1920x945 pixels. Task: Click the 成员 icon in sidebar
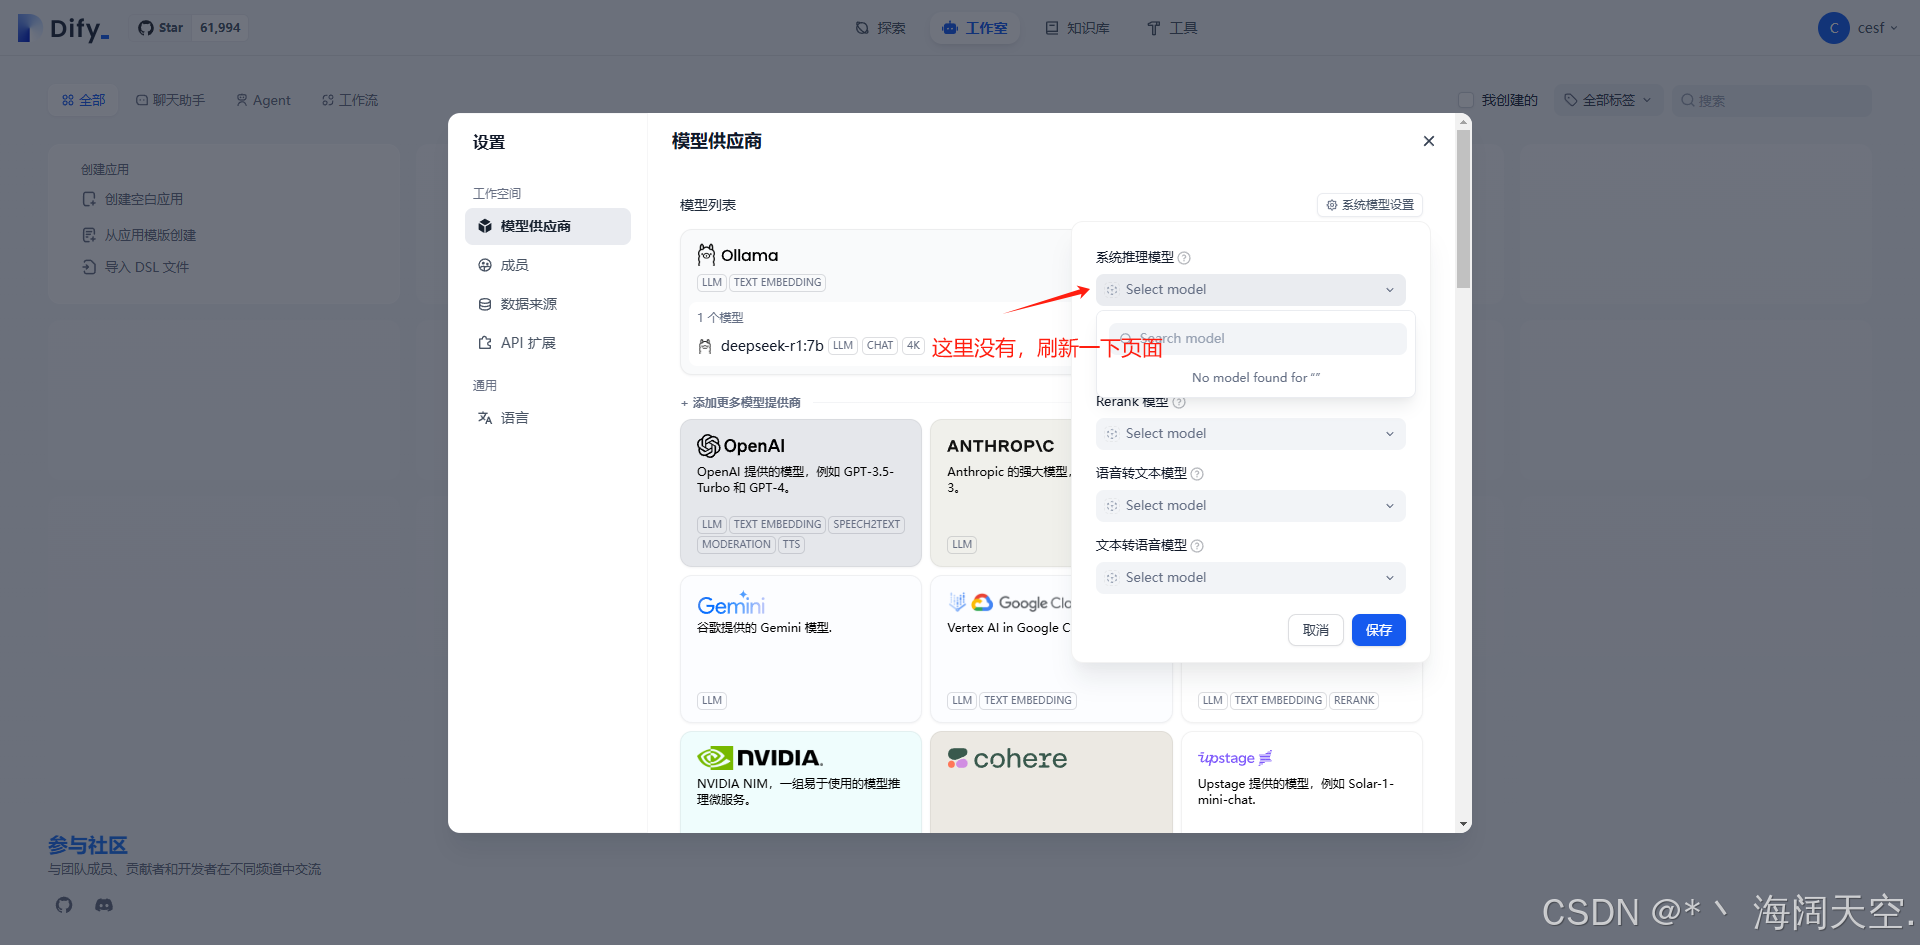point(485,265)
